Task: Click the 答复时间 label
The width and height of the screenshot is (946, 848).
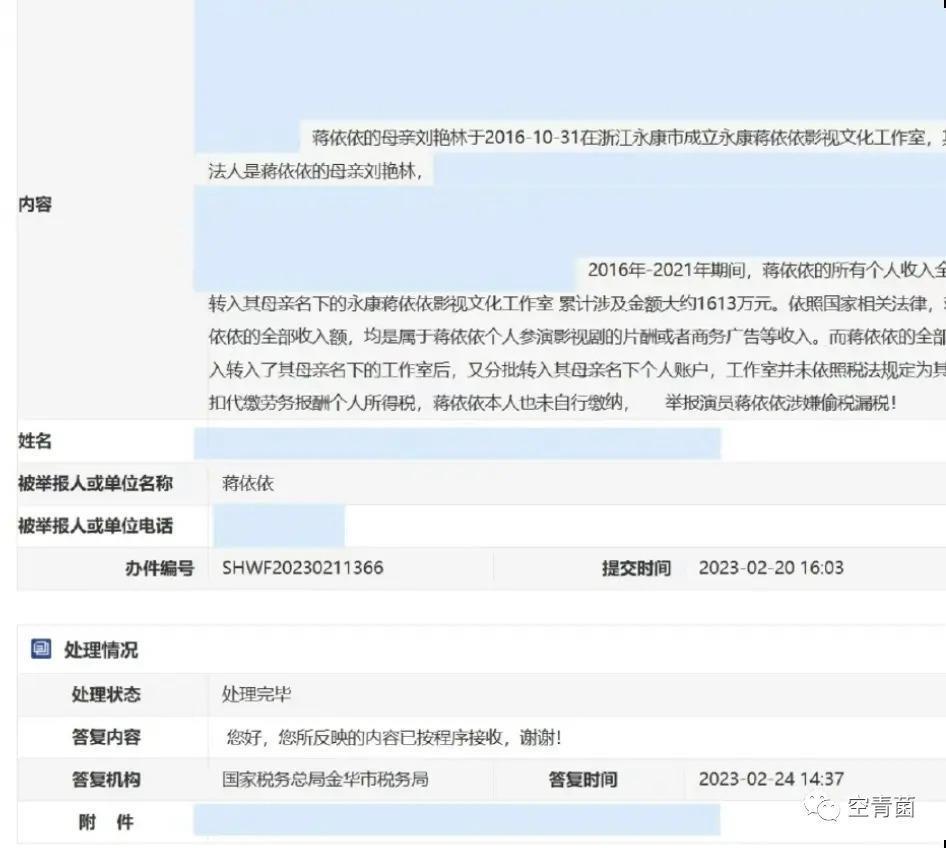Action: tap(582, 779)
